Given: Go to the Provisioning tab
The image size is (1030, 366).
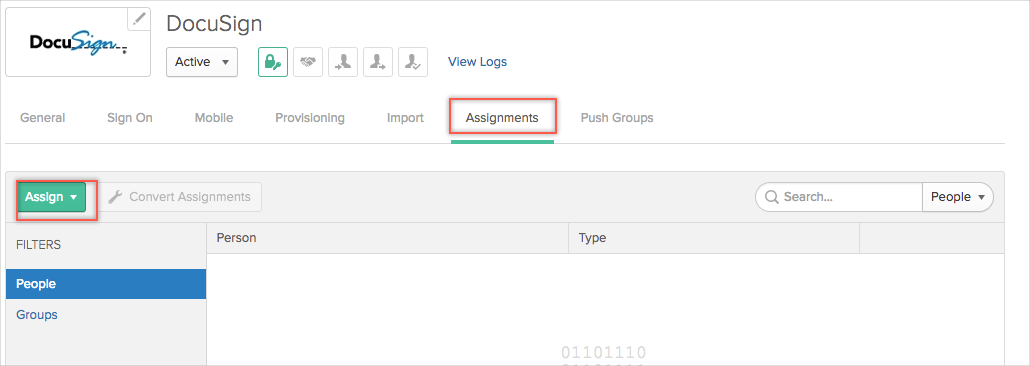Looking at the screenshot, I should point(310,118).
